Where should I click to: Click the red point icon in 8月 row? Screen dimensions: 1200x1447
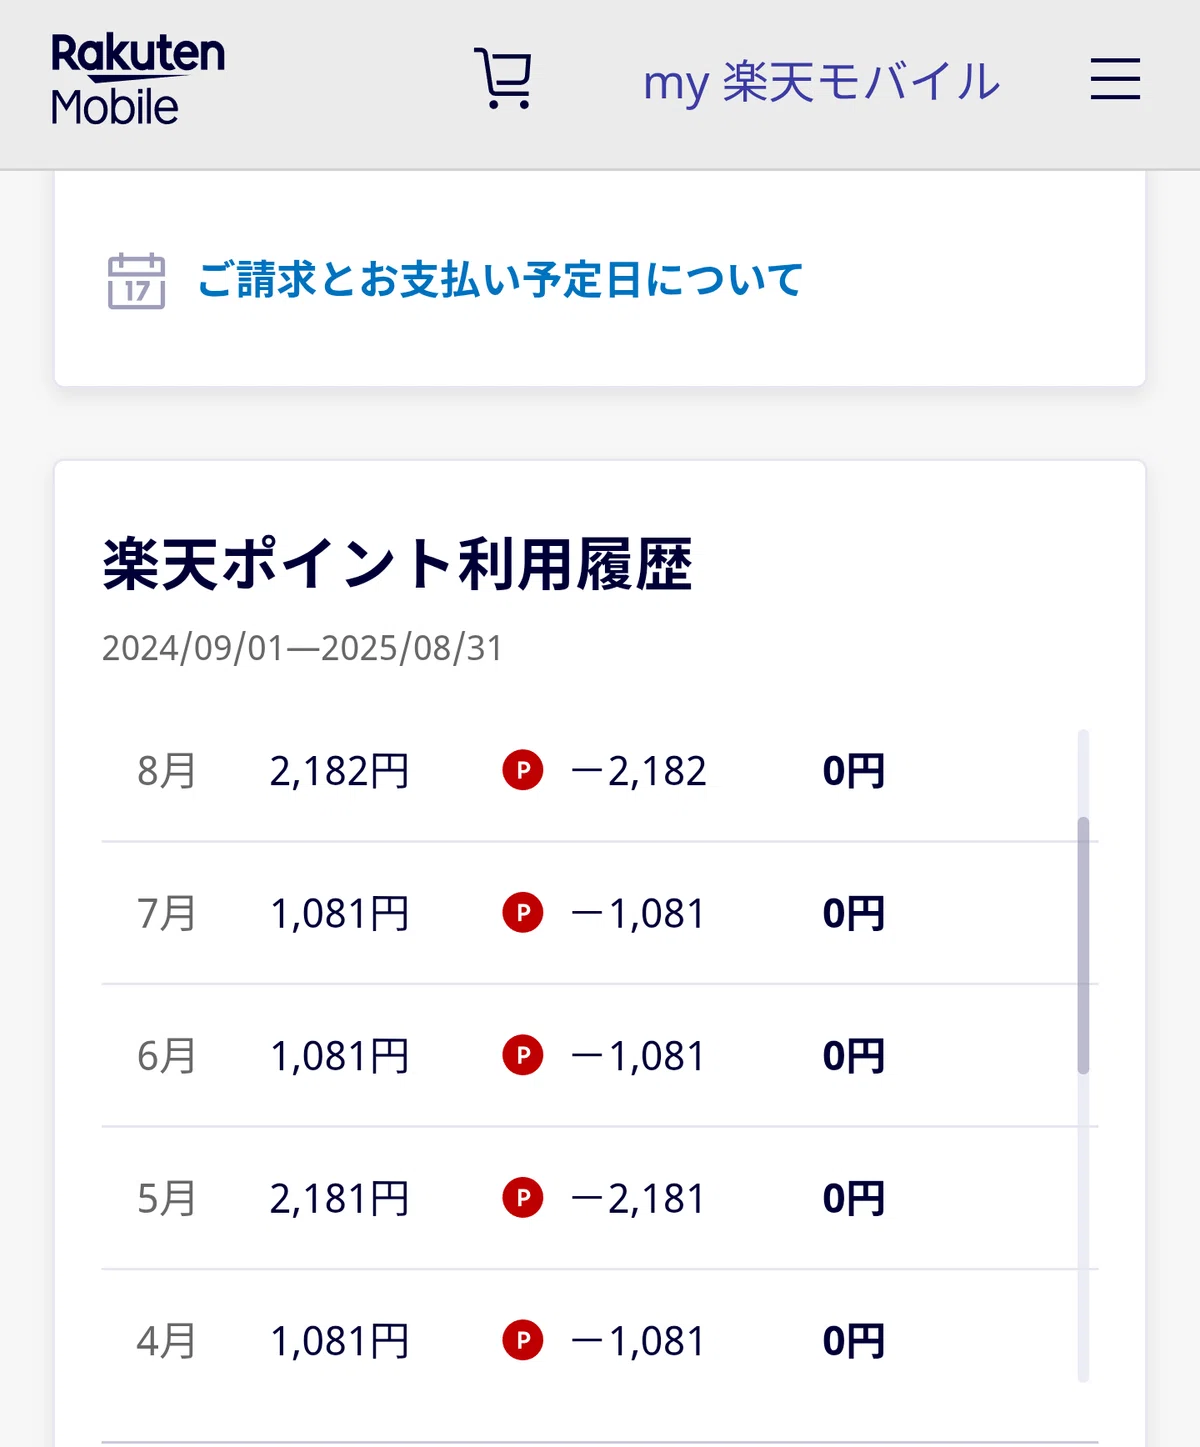523,771
